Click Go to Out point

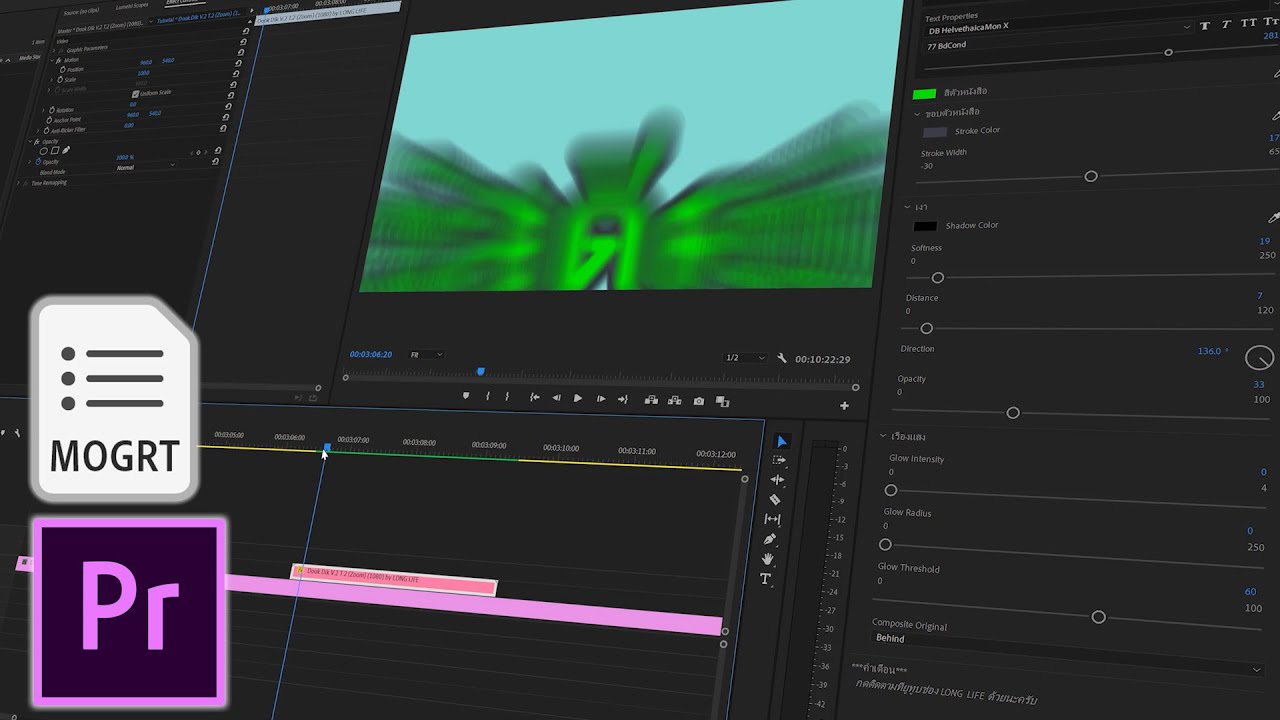tap(623, 399)
